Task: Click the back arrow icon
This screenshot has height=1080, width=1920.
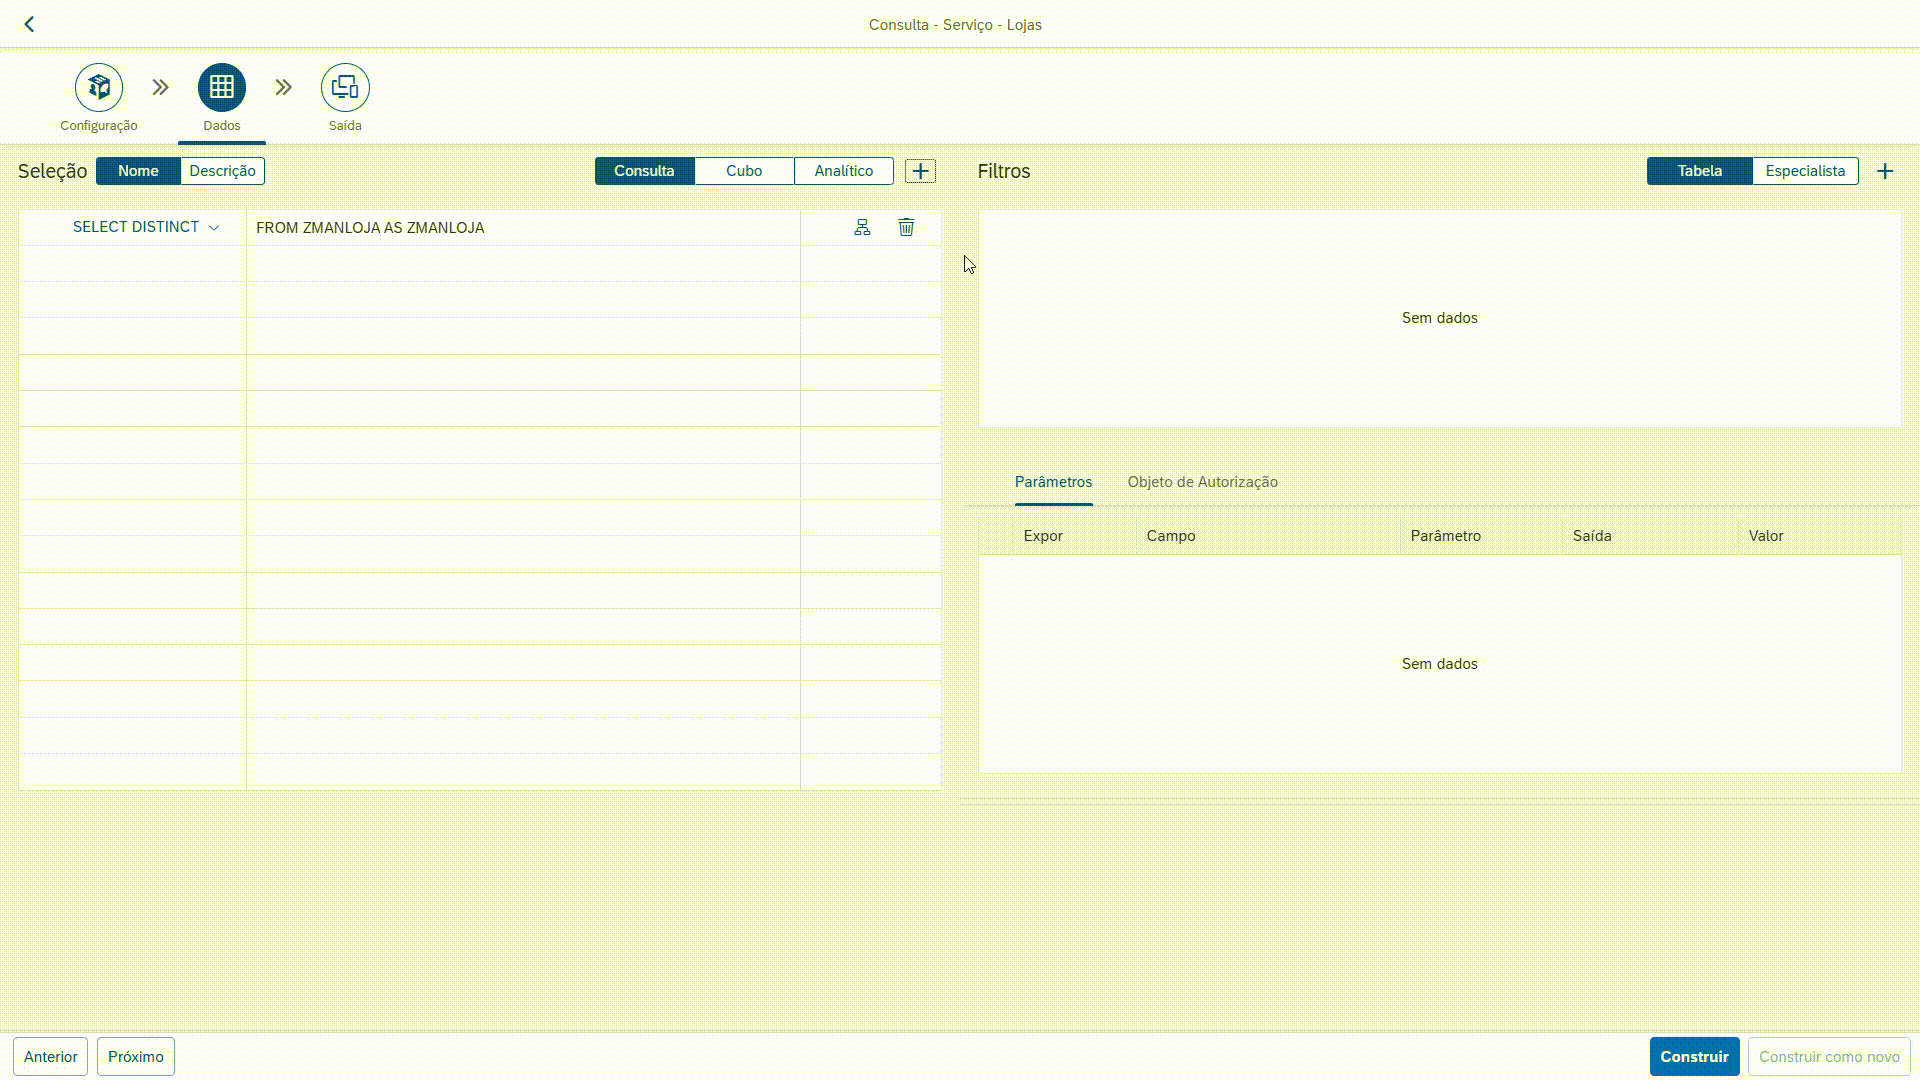Action: [29, 24]
